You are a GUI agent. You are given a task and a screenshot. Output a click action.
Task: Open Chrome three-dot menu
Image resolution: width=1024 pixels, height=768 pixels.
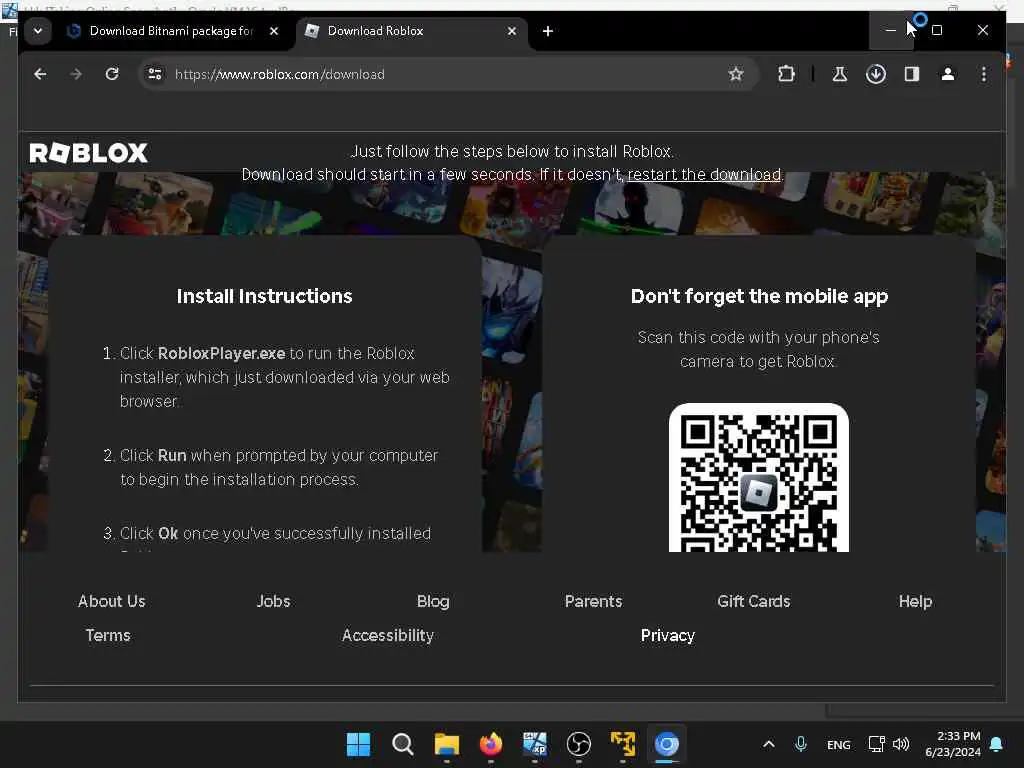984,74
